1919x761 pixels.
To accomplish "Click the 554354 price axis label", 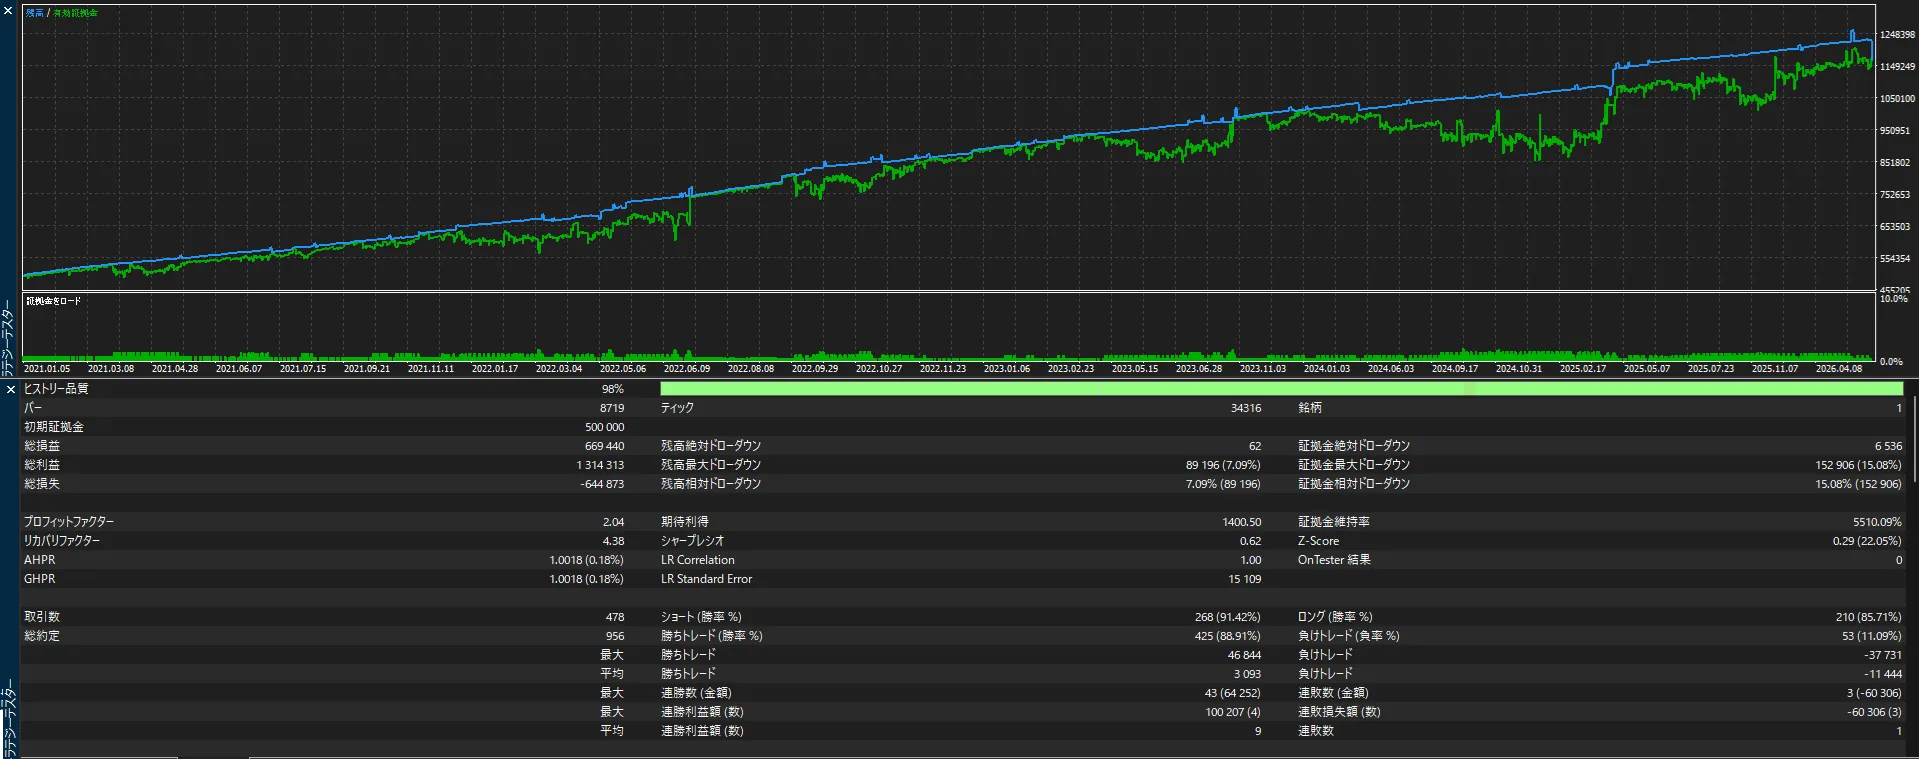I will pos(1895,259).
